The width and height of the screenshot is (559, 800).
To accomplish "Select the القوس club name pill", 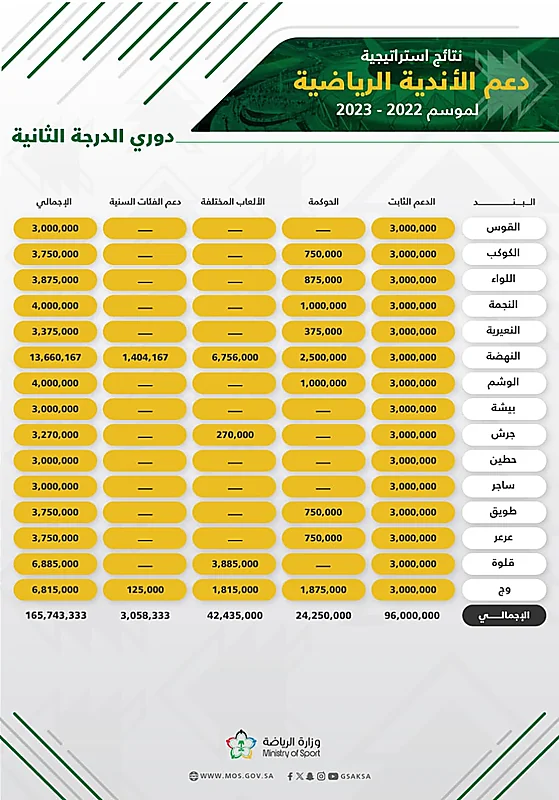I will 504,228.
